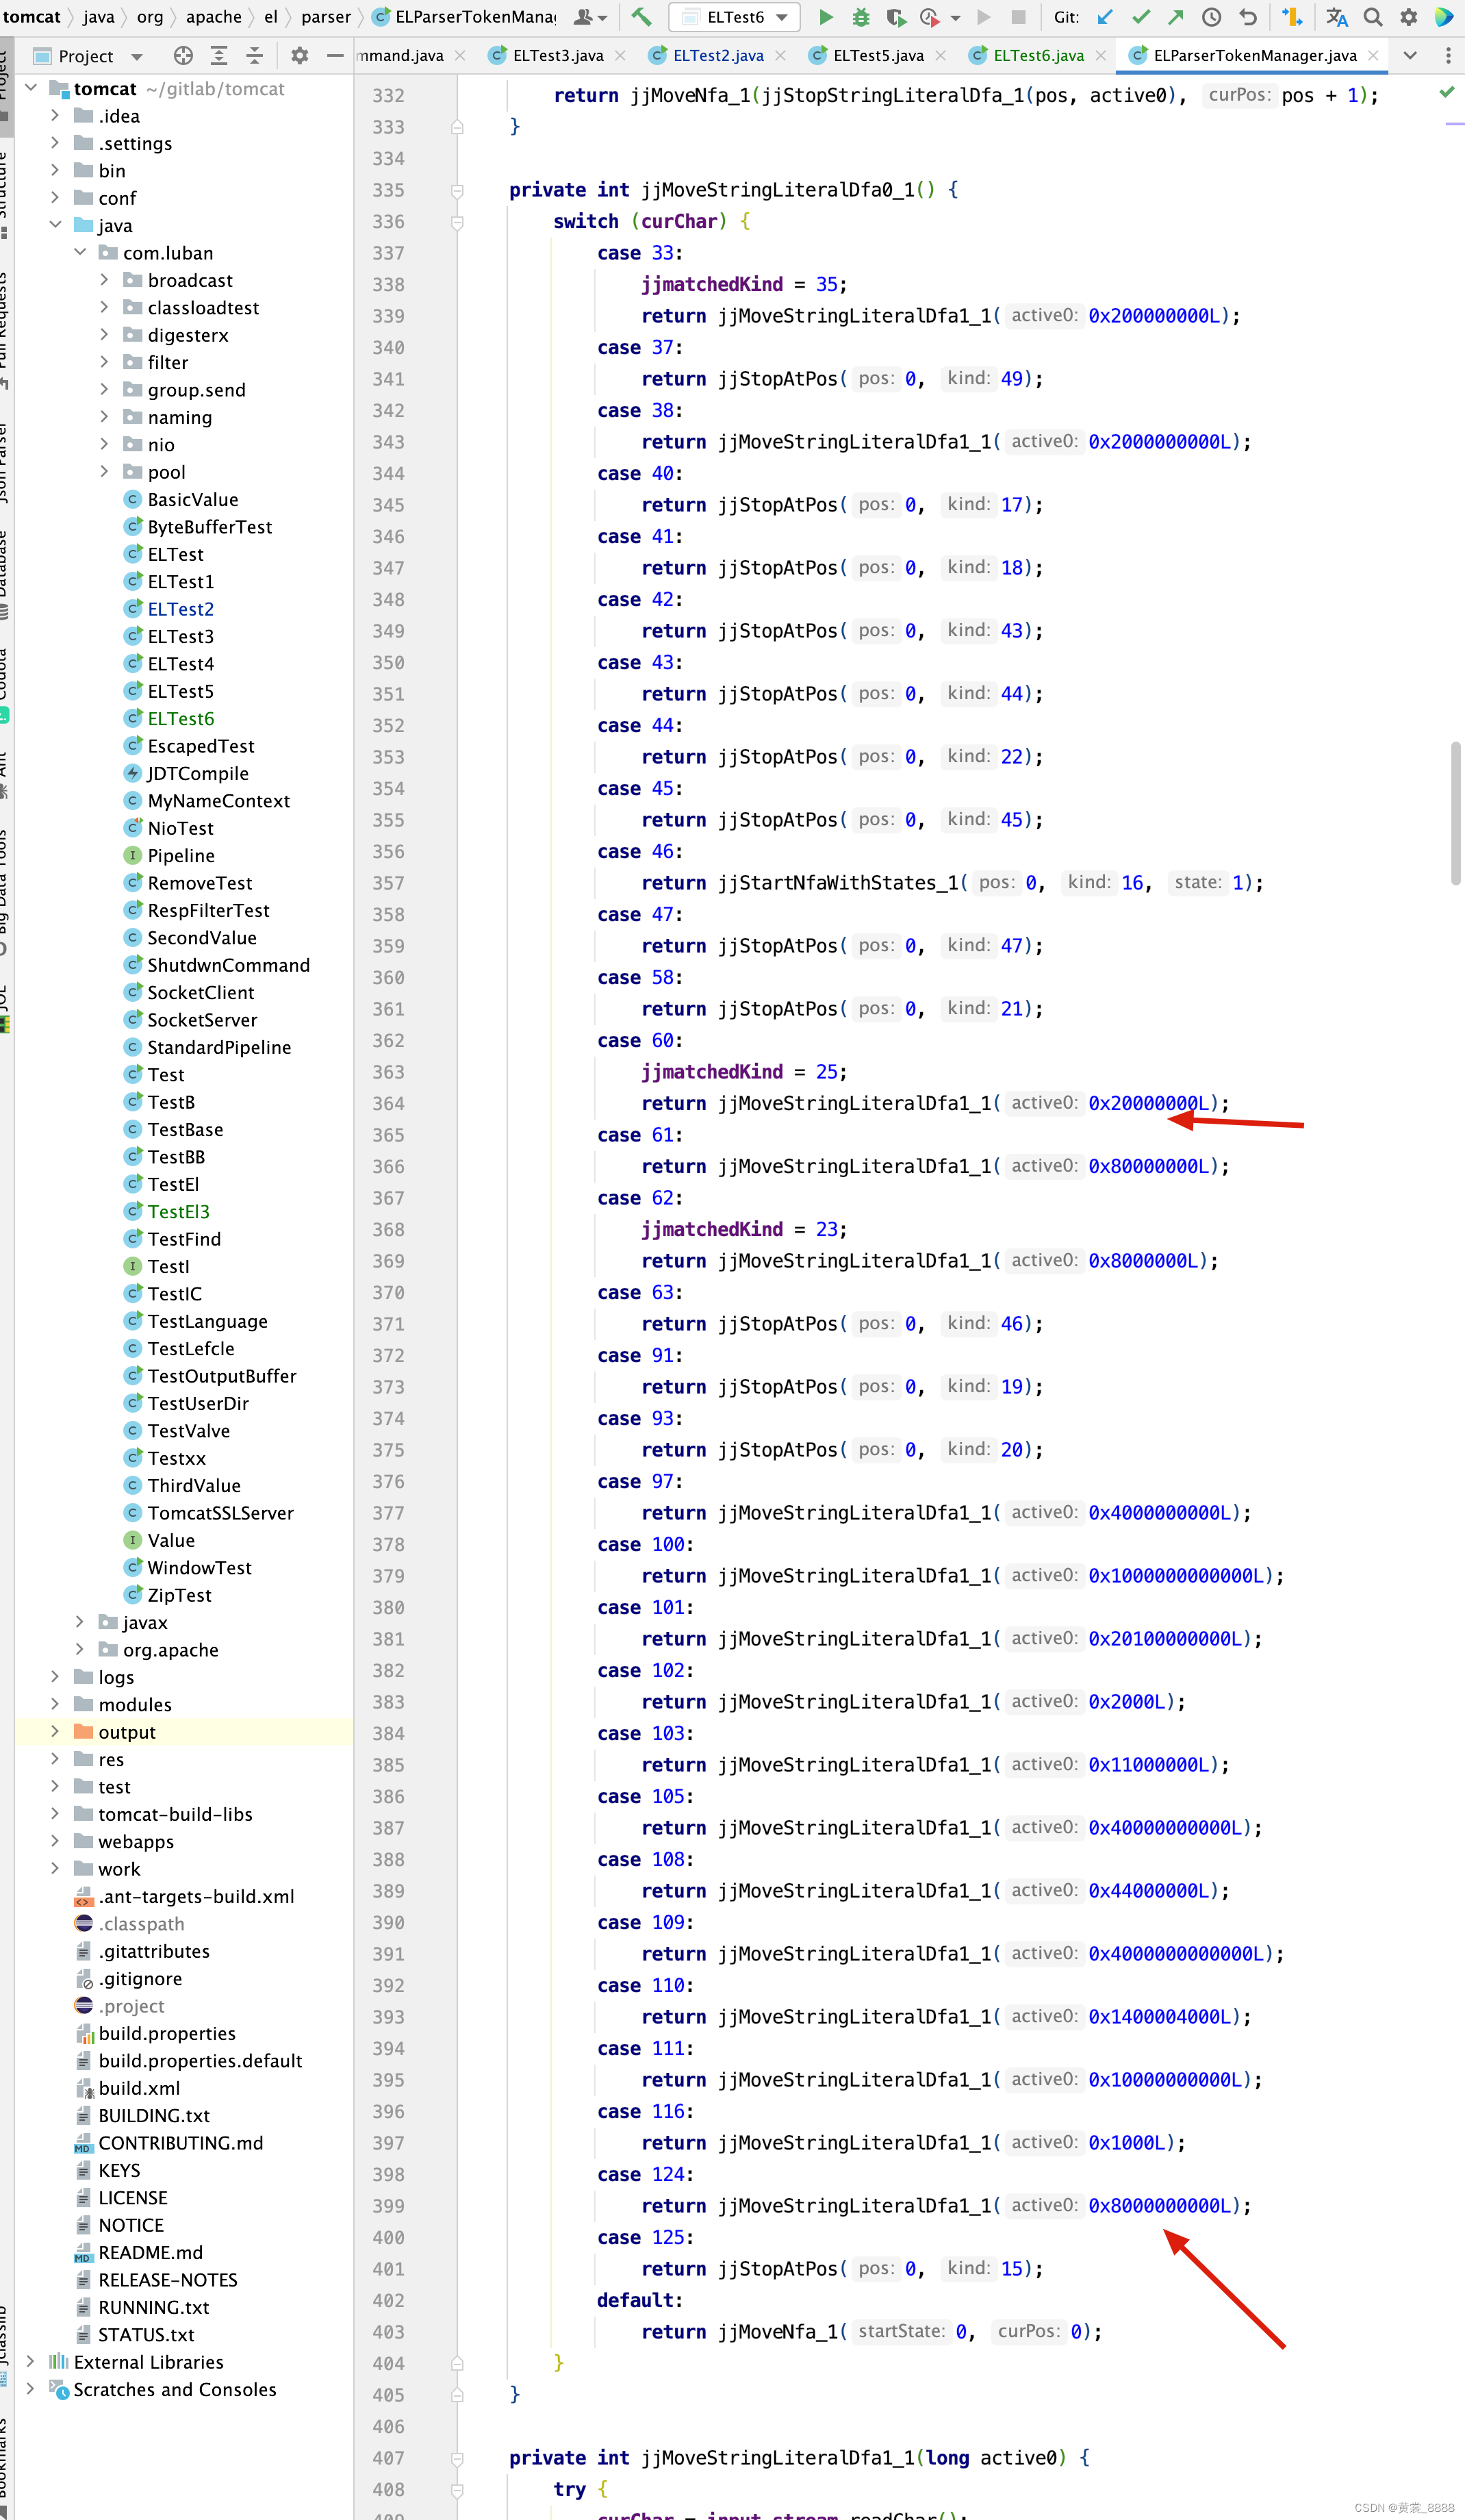Select TestLanguage class in tree
Viewport: 1465px width, 2520px height.
tap(207, 1320)
